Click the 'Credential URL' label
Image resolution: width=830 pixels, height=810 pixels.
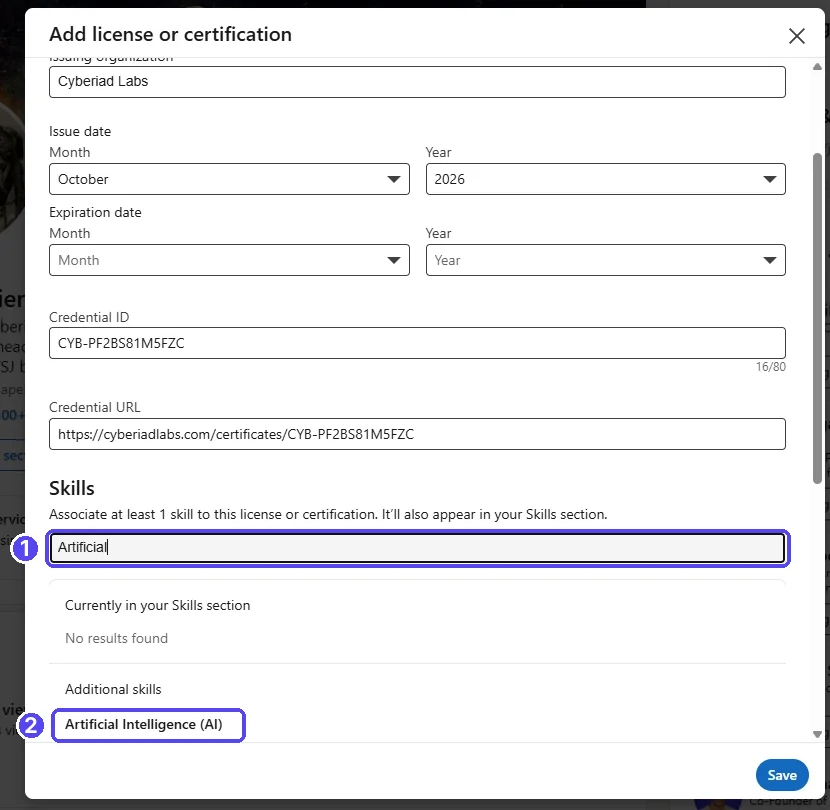pos(95,407)
